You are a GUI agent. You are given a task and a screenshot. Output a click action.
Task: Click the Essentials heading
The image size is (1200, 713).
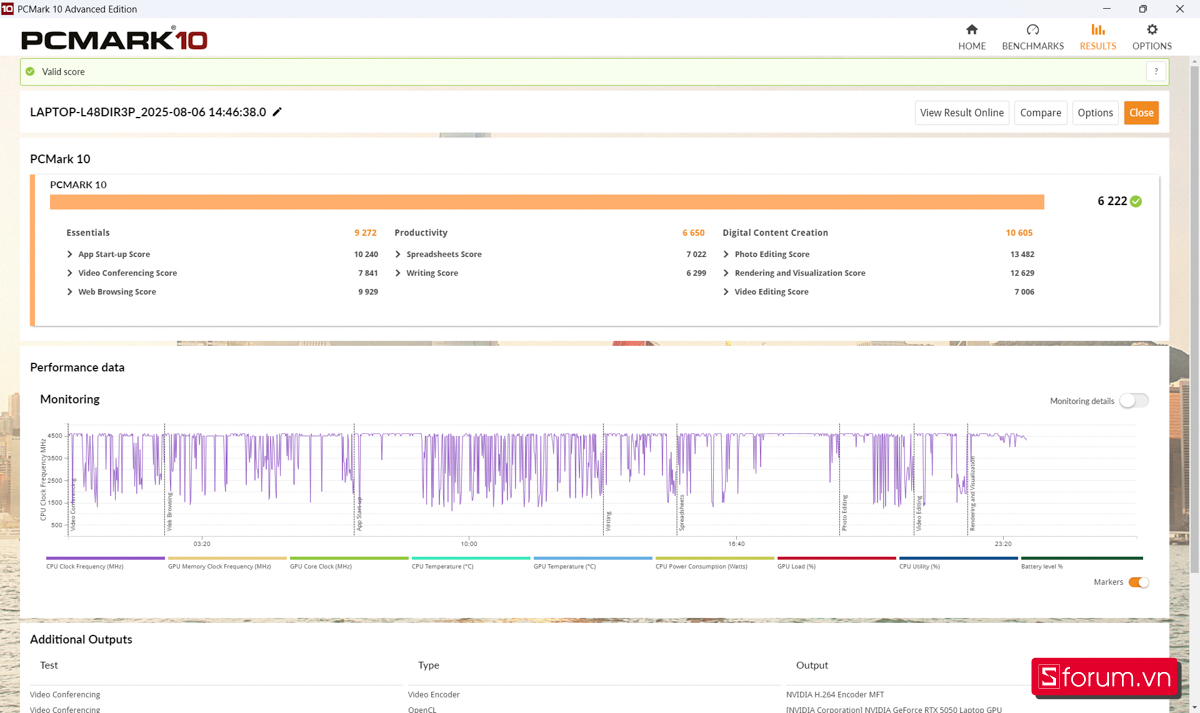pyautogui.click(x=88, y=233)
